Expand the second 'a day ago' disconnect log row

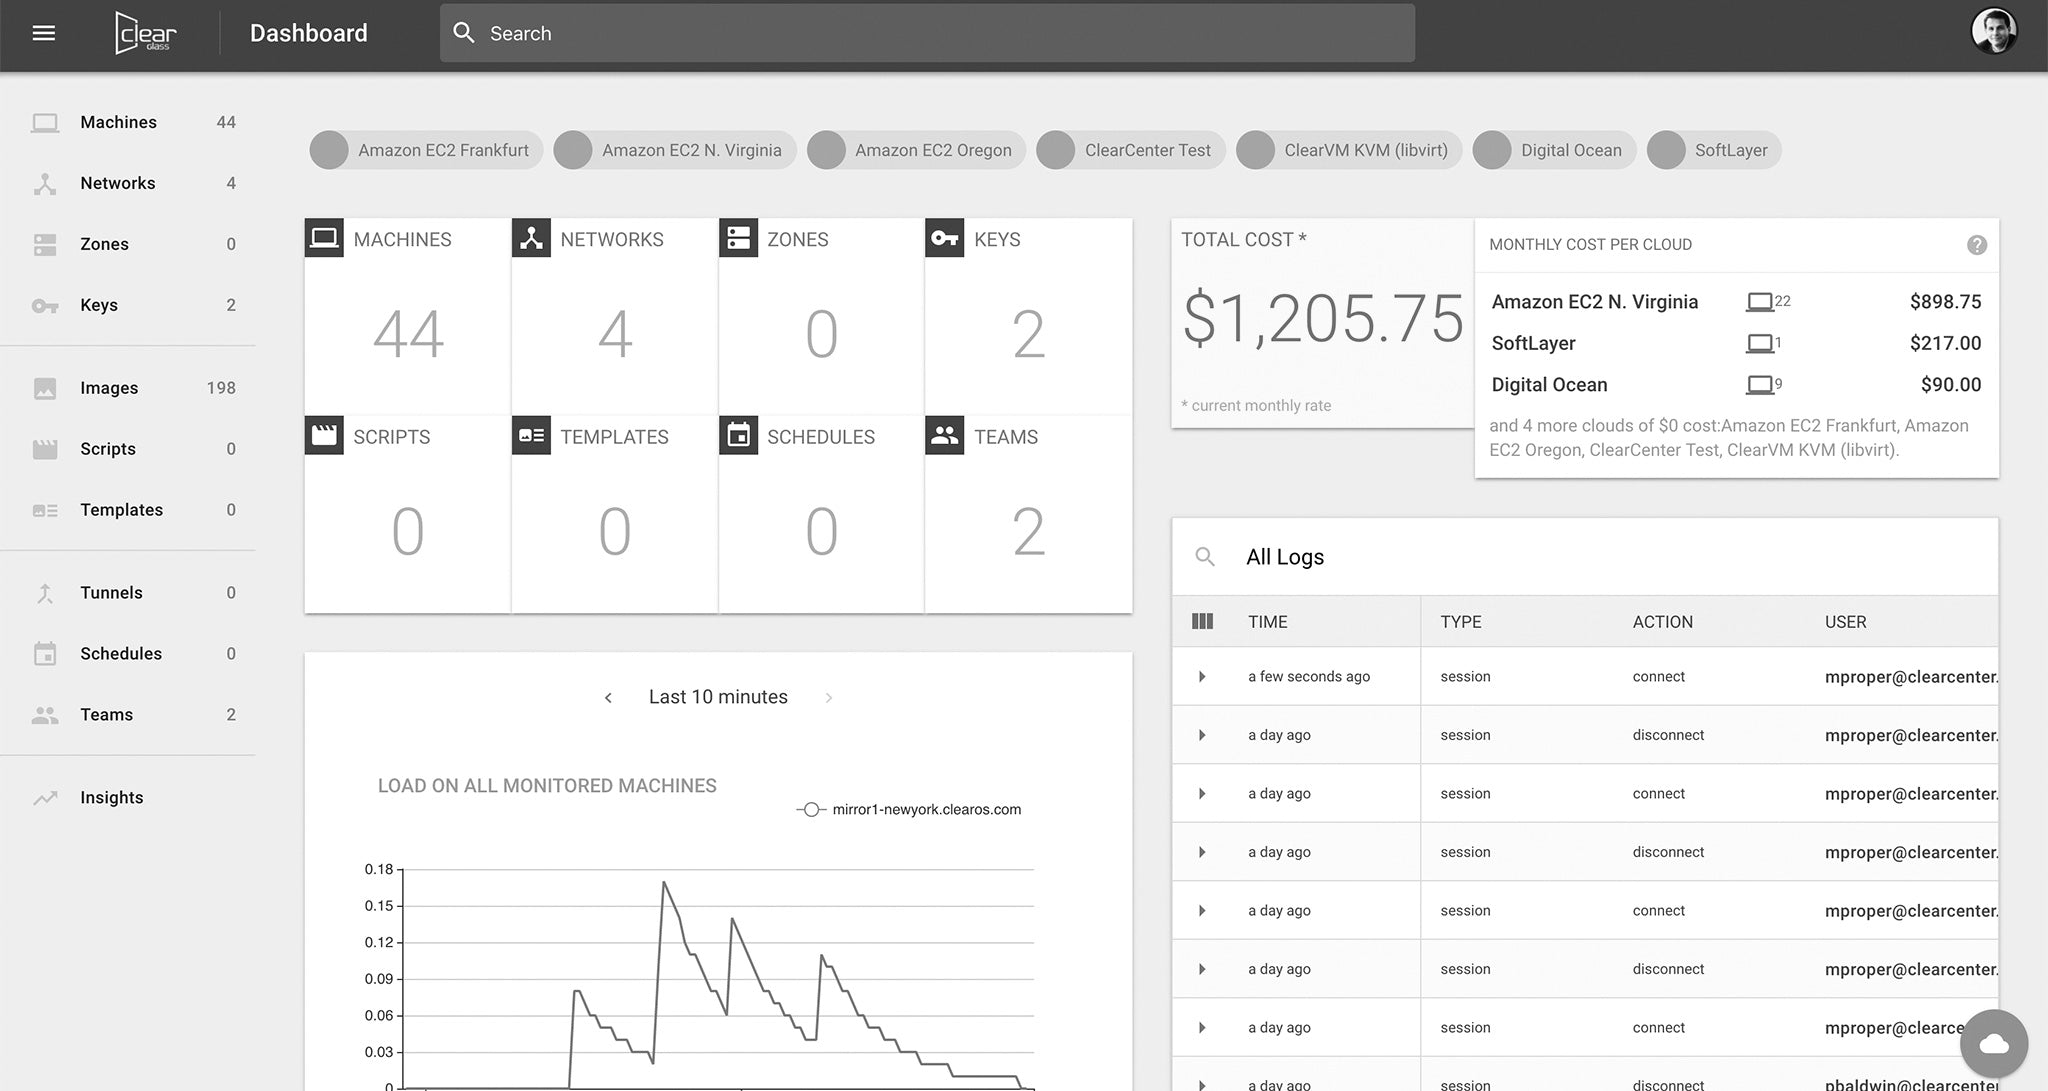coord(1202,852)
